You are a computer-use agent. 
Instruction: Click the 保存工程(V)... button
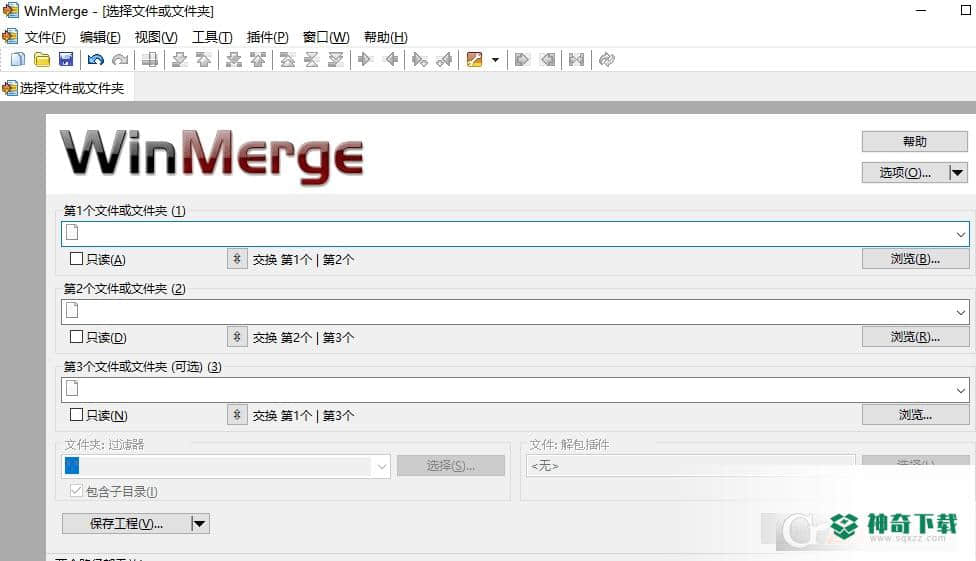point(126,524)
